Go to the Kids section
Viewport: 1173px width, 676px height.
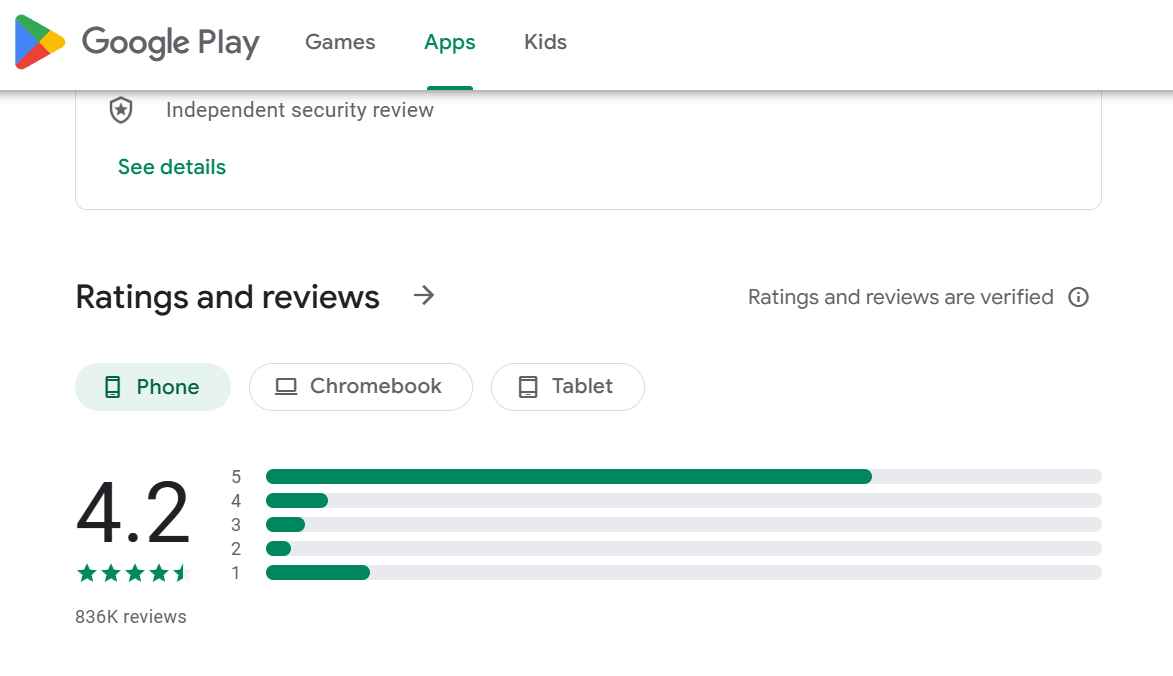click(x=545, y=42)
